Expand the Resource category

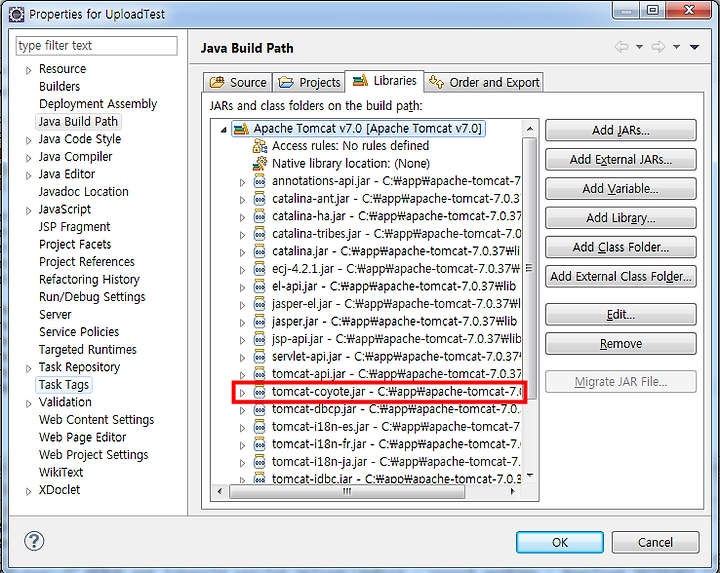coord(28,70)
